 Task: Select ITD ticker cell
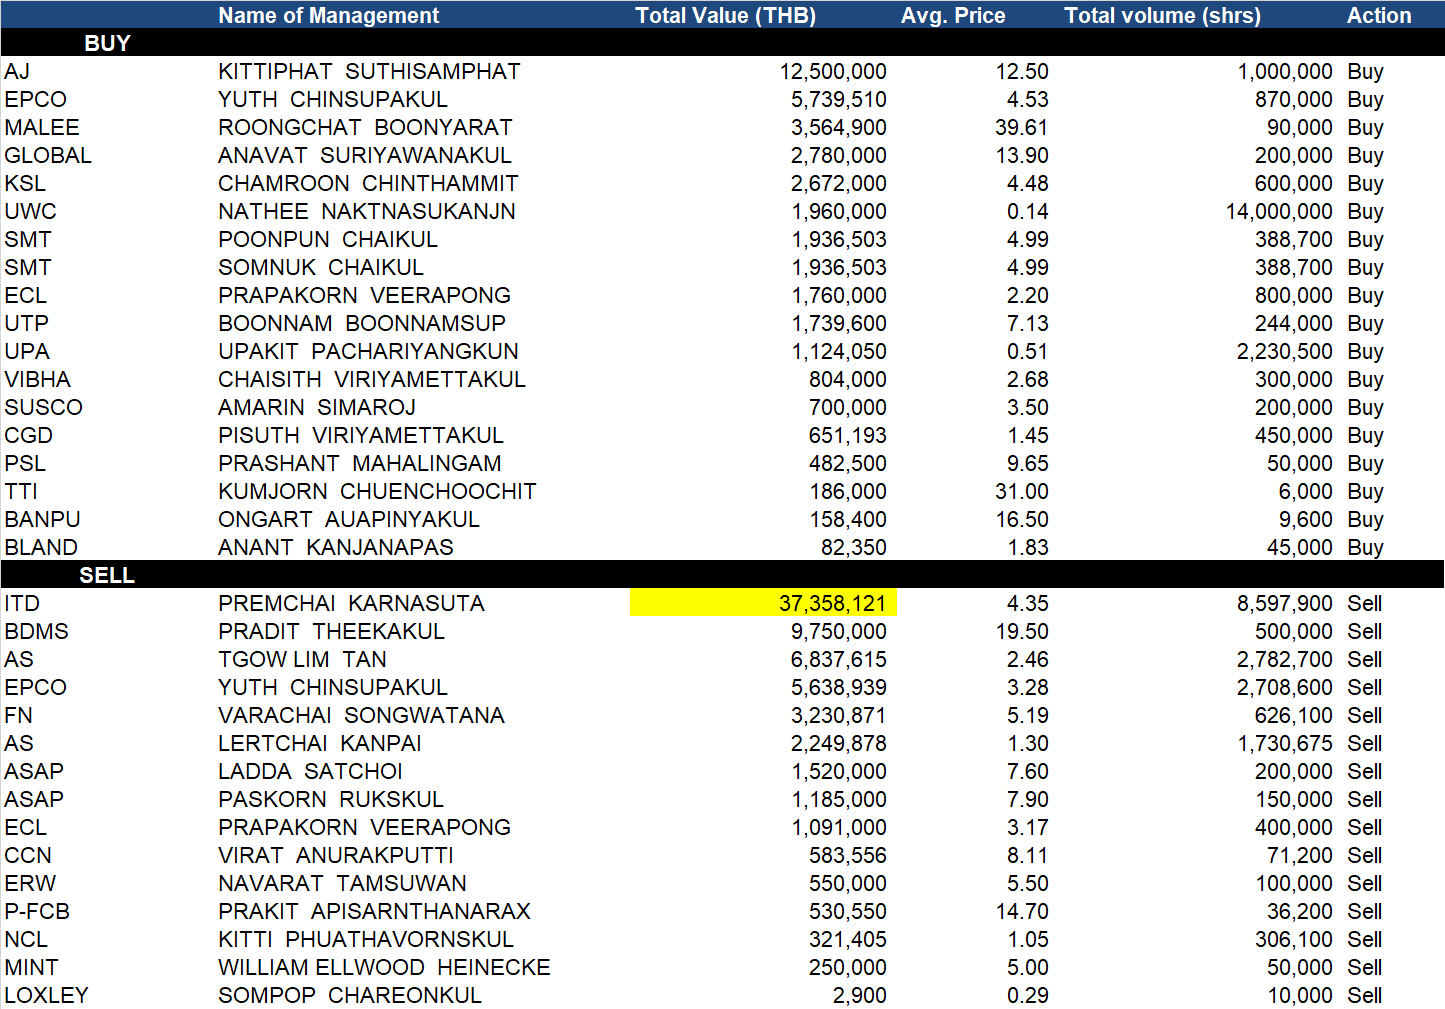[22, 603]
